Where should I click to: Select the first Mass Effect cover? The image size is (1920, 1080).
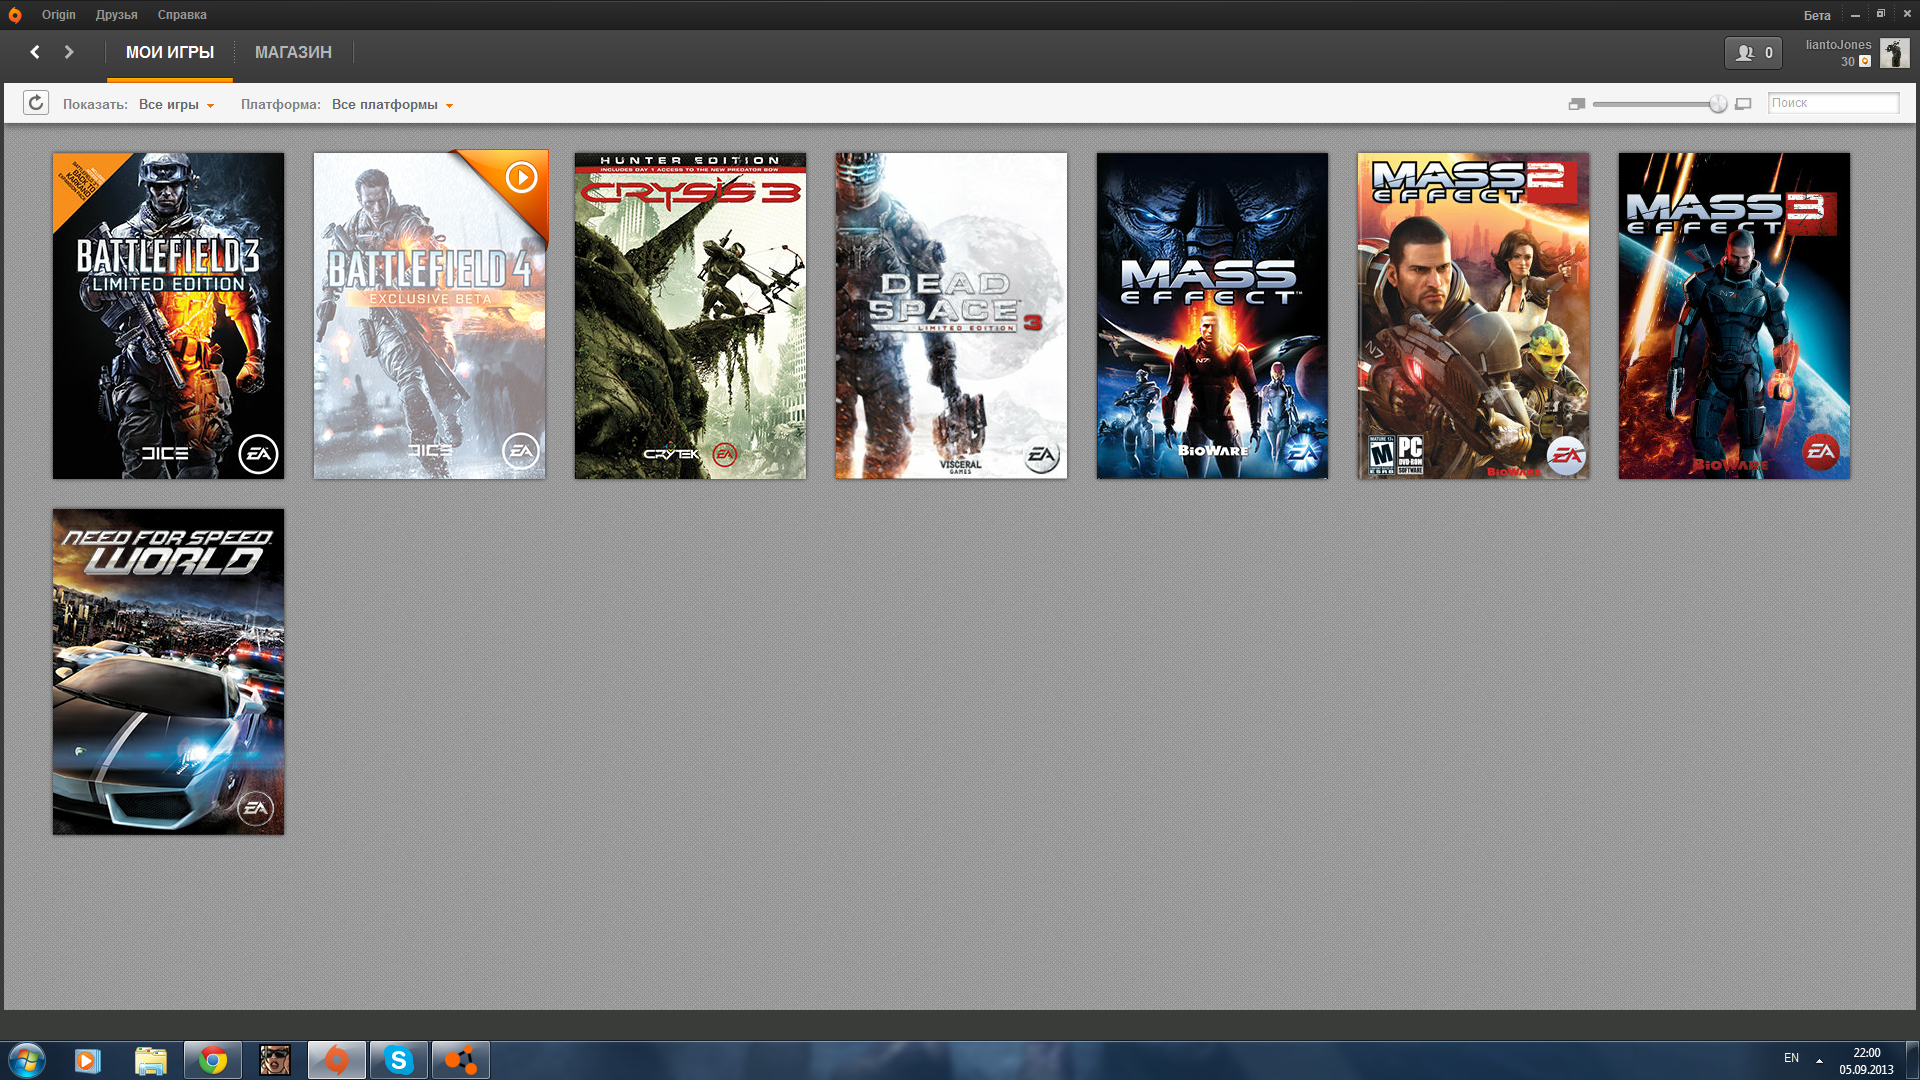[1212, 316]
